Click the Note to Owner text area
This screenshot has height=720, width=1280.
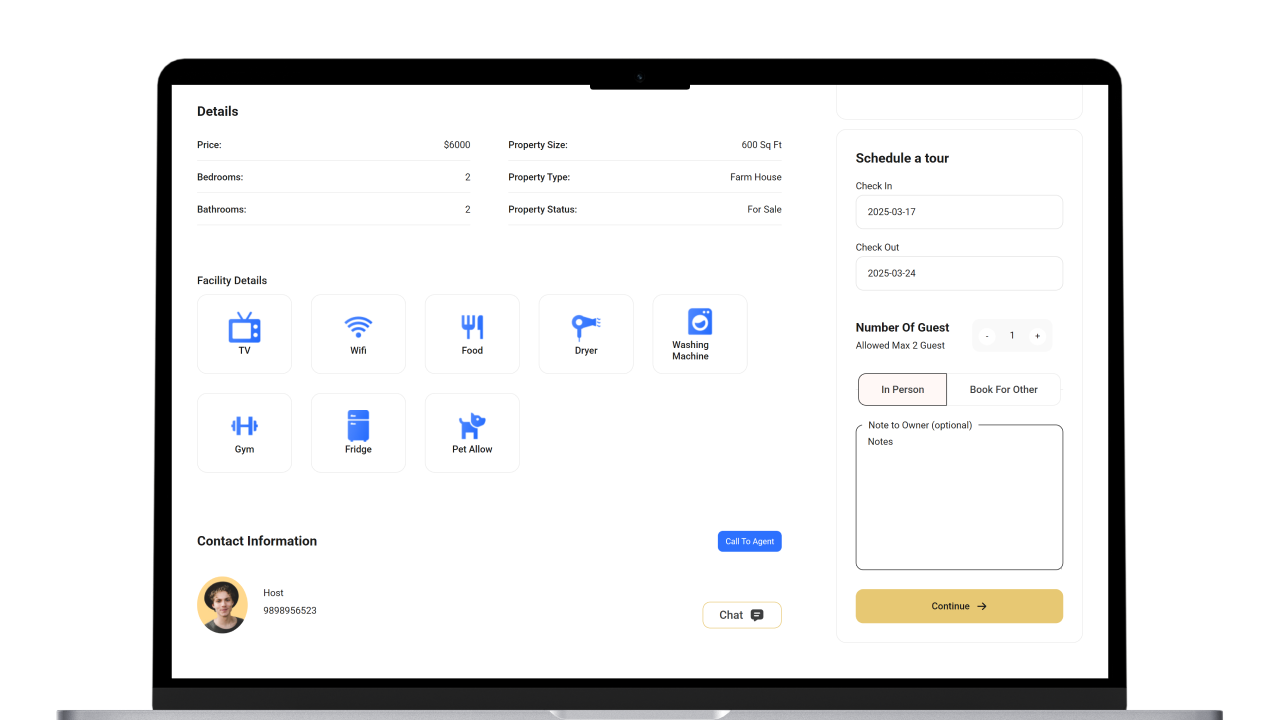click(959, 497)
